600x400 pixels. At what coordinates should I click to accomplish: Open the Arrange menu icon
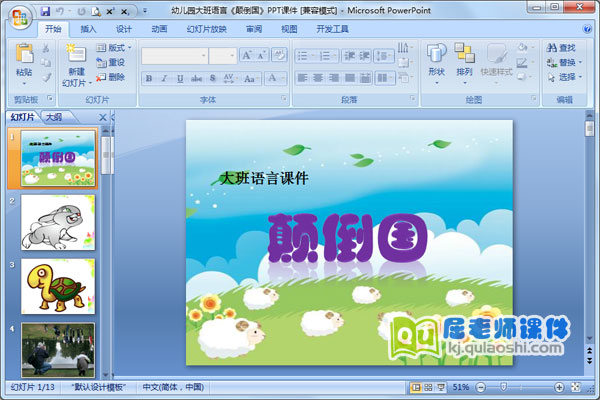464,63
